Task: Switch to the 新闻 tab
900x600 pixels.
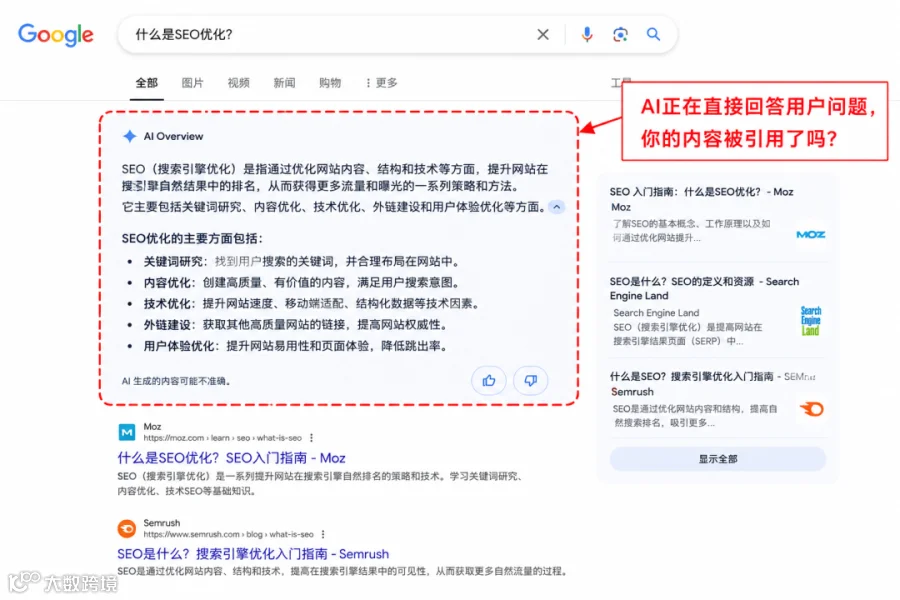Action: click(x=284, y=83)
